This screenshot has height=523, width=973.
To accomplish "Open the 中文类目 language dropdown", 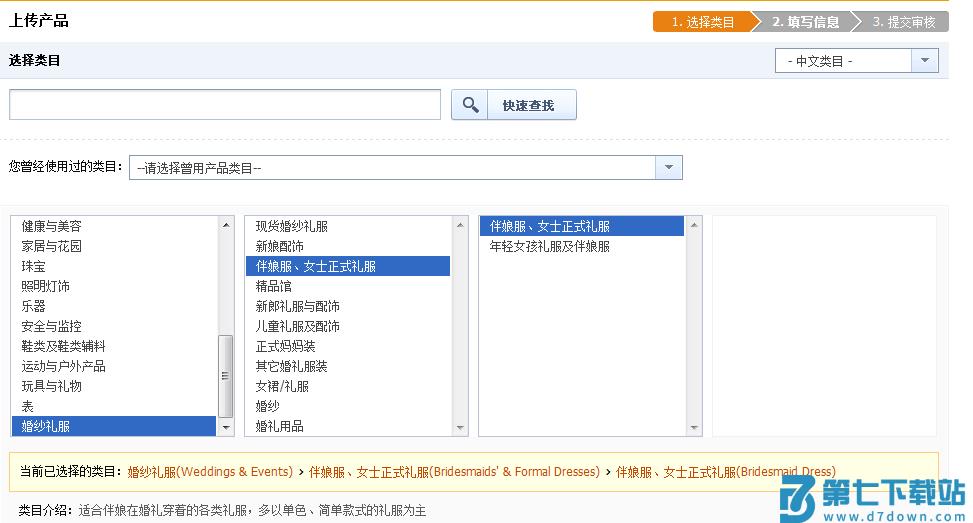I will (856, 61).
